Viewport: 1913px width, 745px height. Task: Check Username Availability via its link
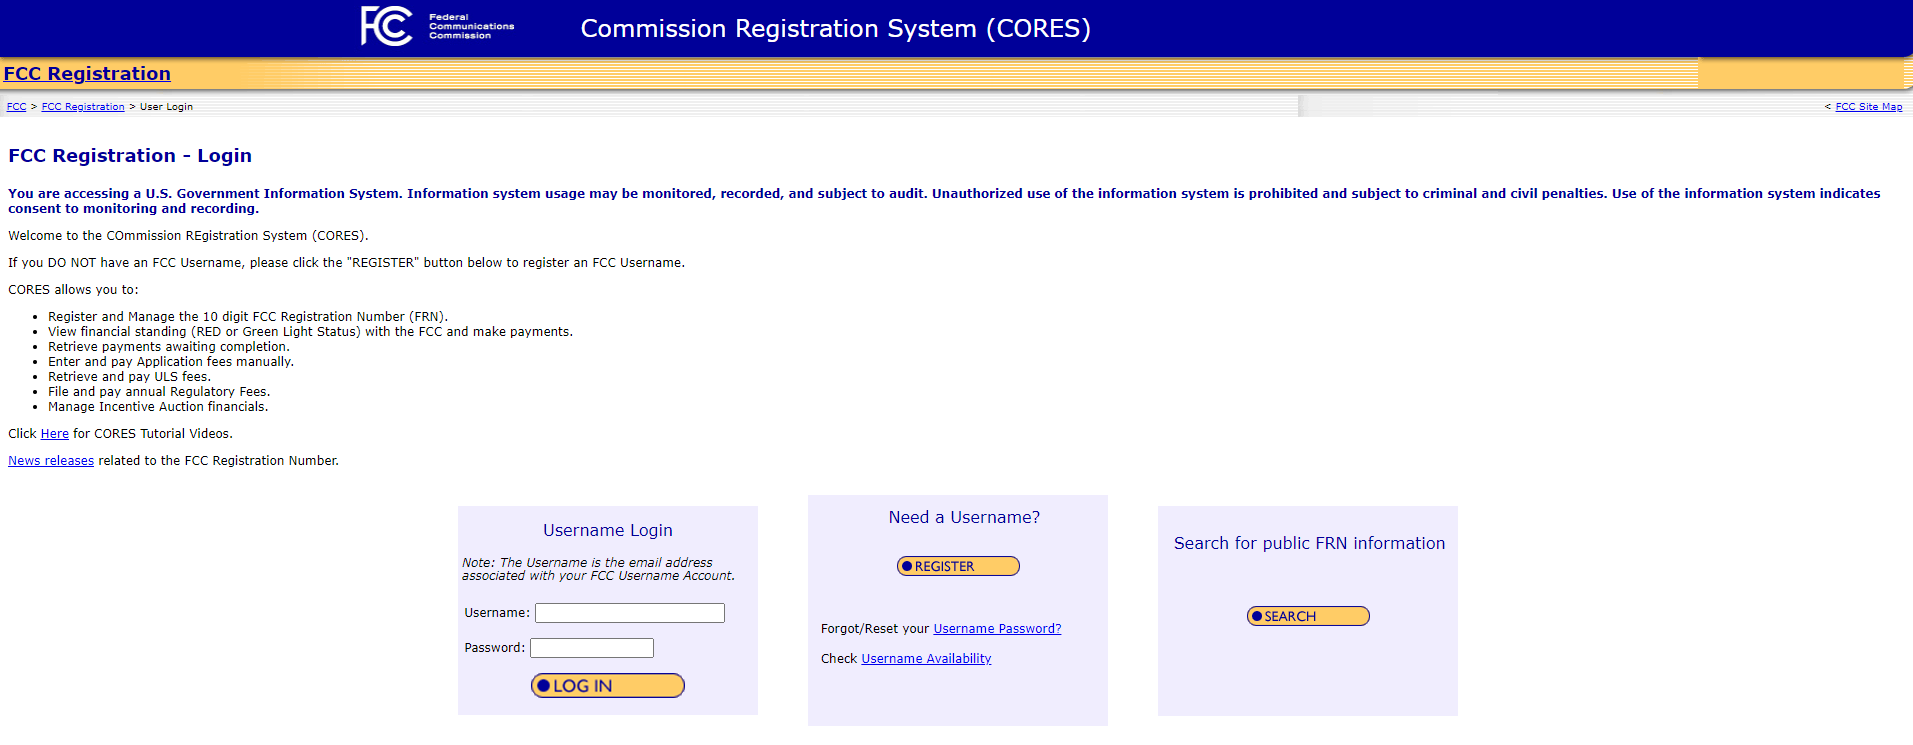(x=926, y=659)
